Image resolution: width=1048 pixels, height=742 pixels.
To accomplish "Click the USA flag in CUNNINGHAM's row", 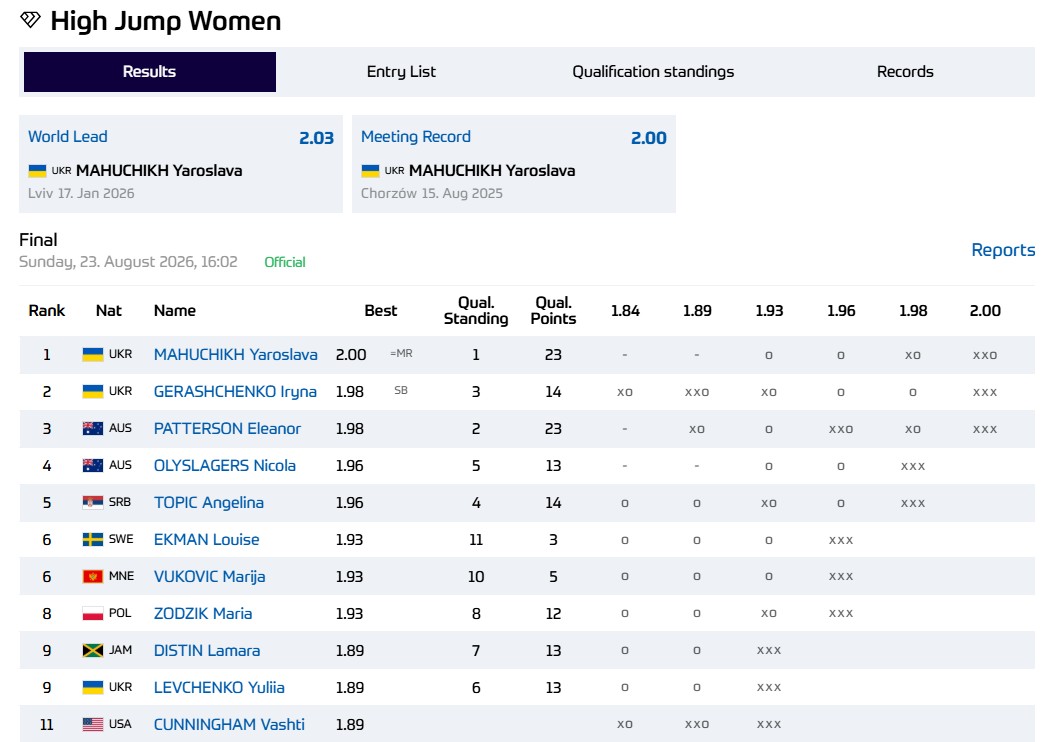I will (93, 724).
